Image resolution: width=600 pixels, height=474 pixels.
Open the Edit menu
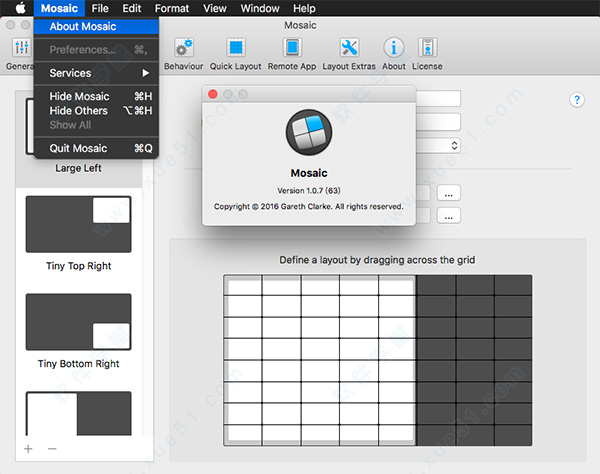click(x=132, y=8)
